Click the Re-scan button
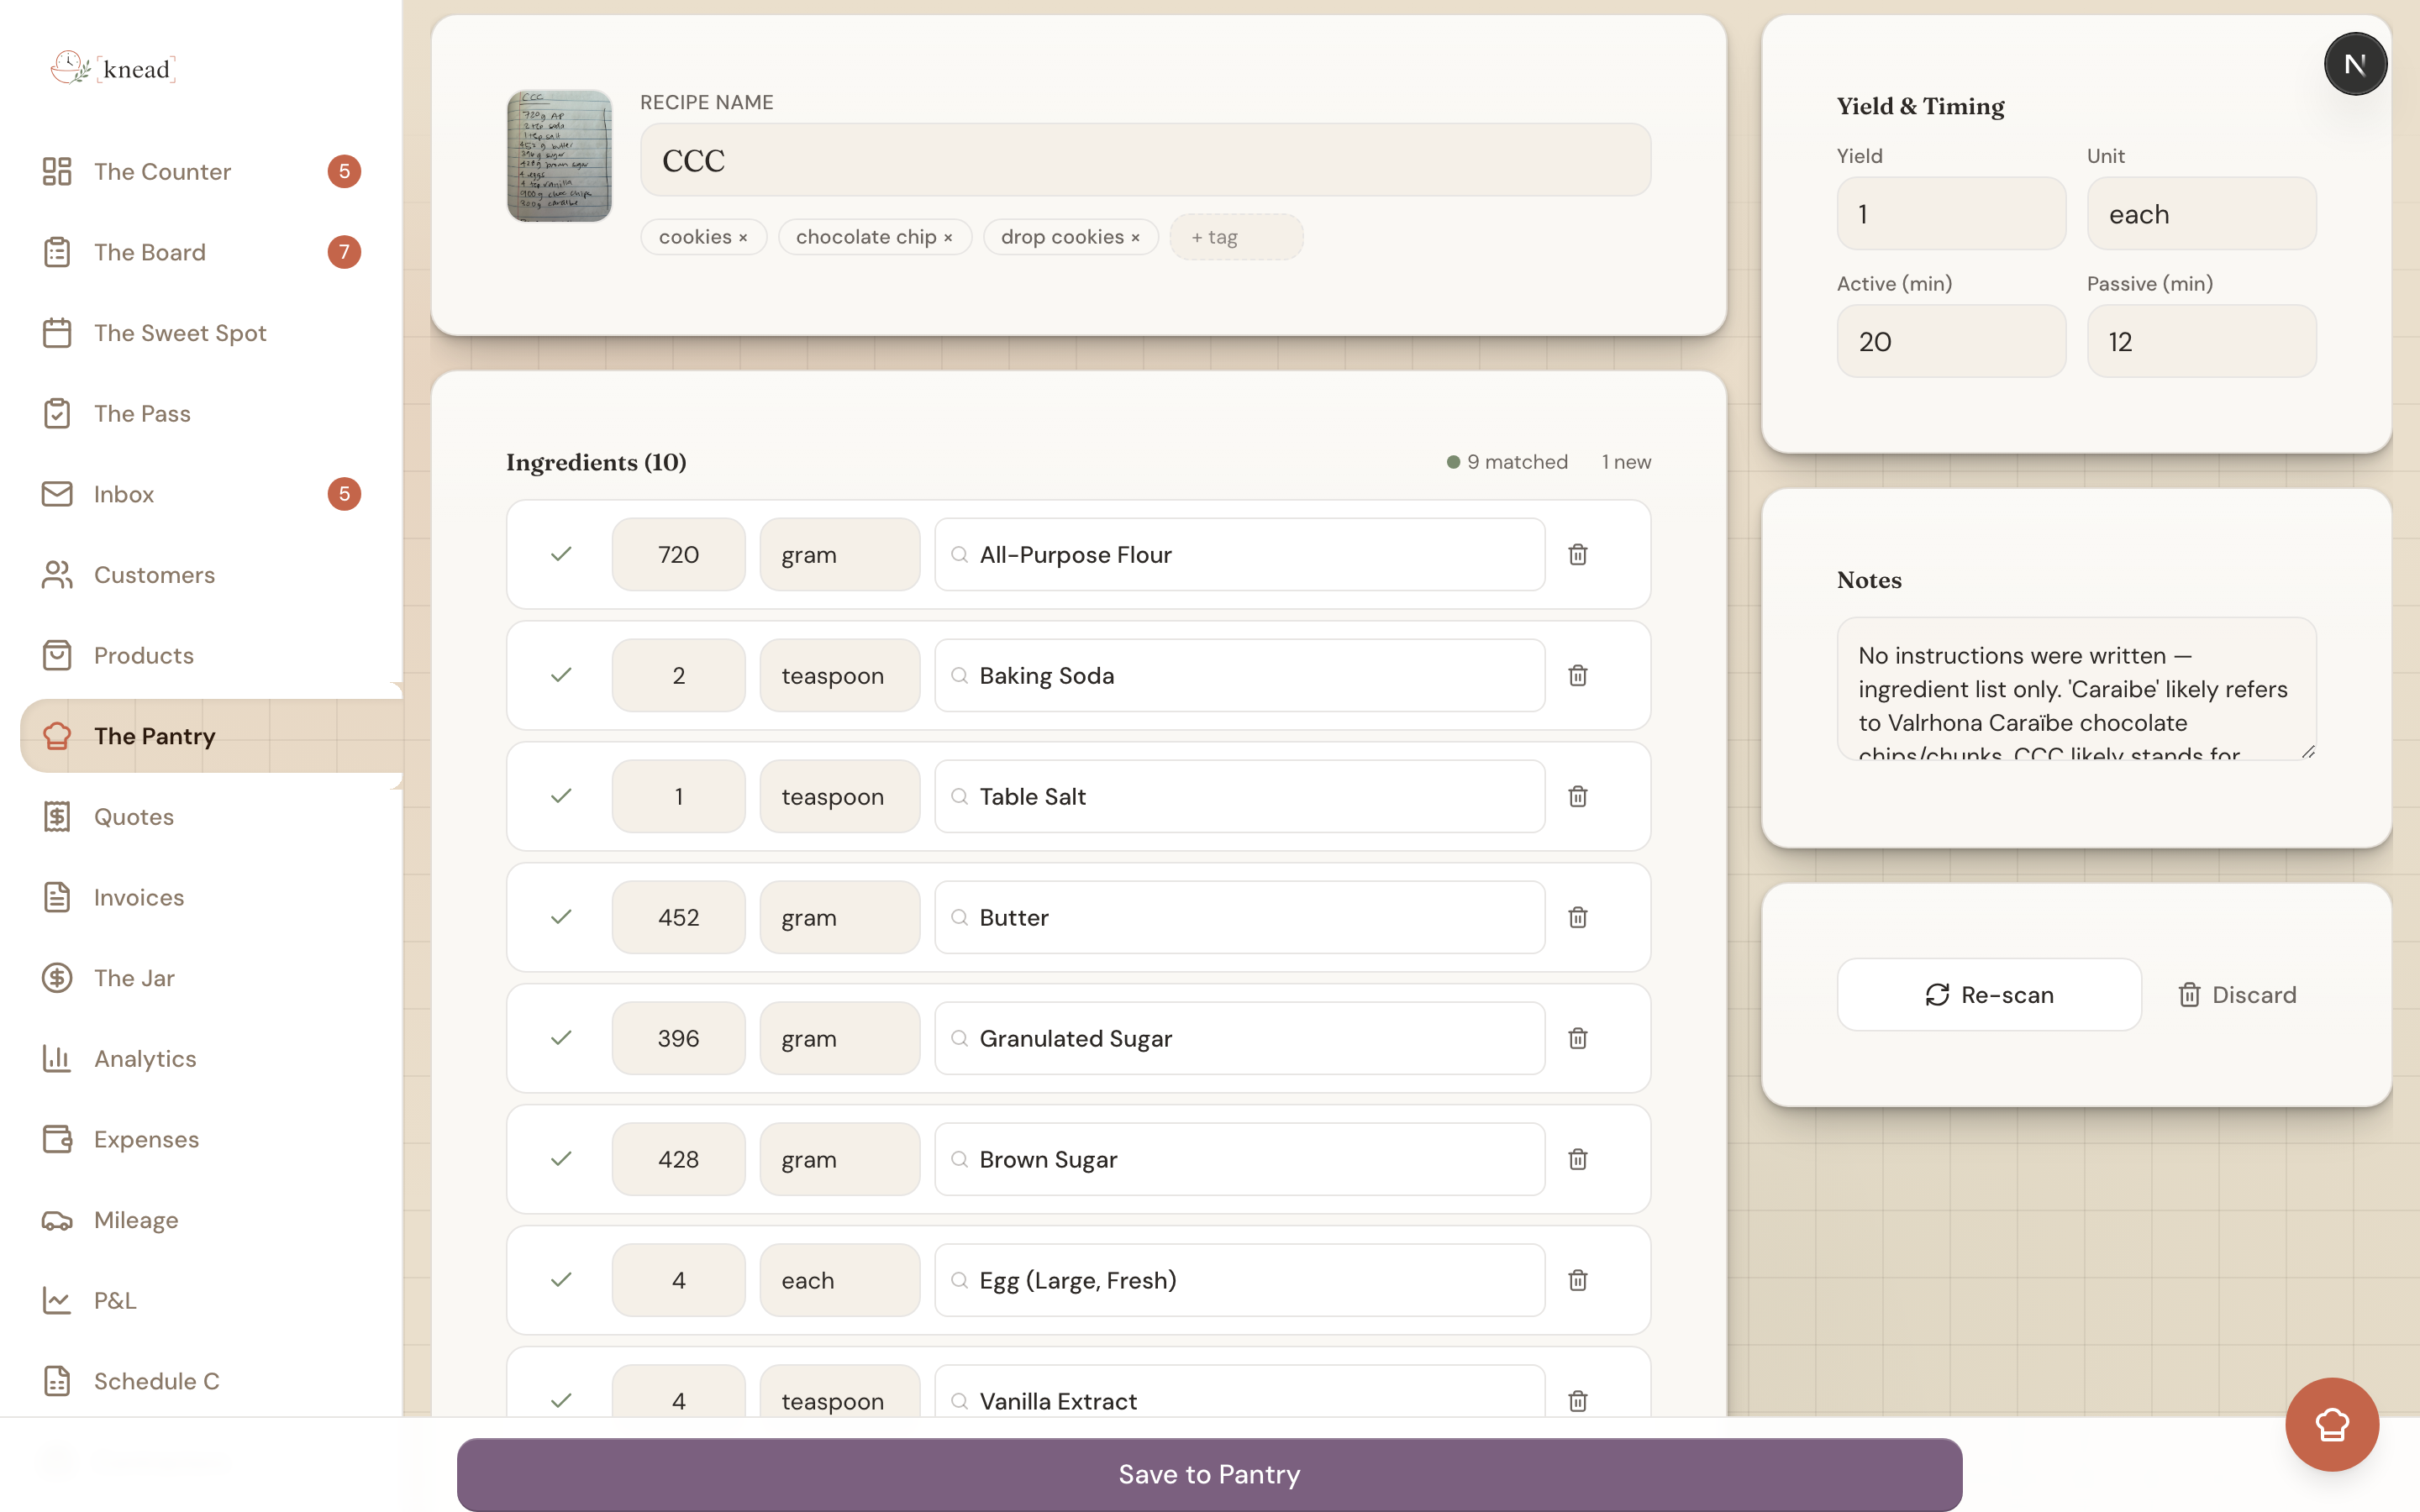Image resolution: width=2420 pixels, height=1512 pixels. [x=1989, y=994]
